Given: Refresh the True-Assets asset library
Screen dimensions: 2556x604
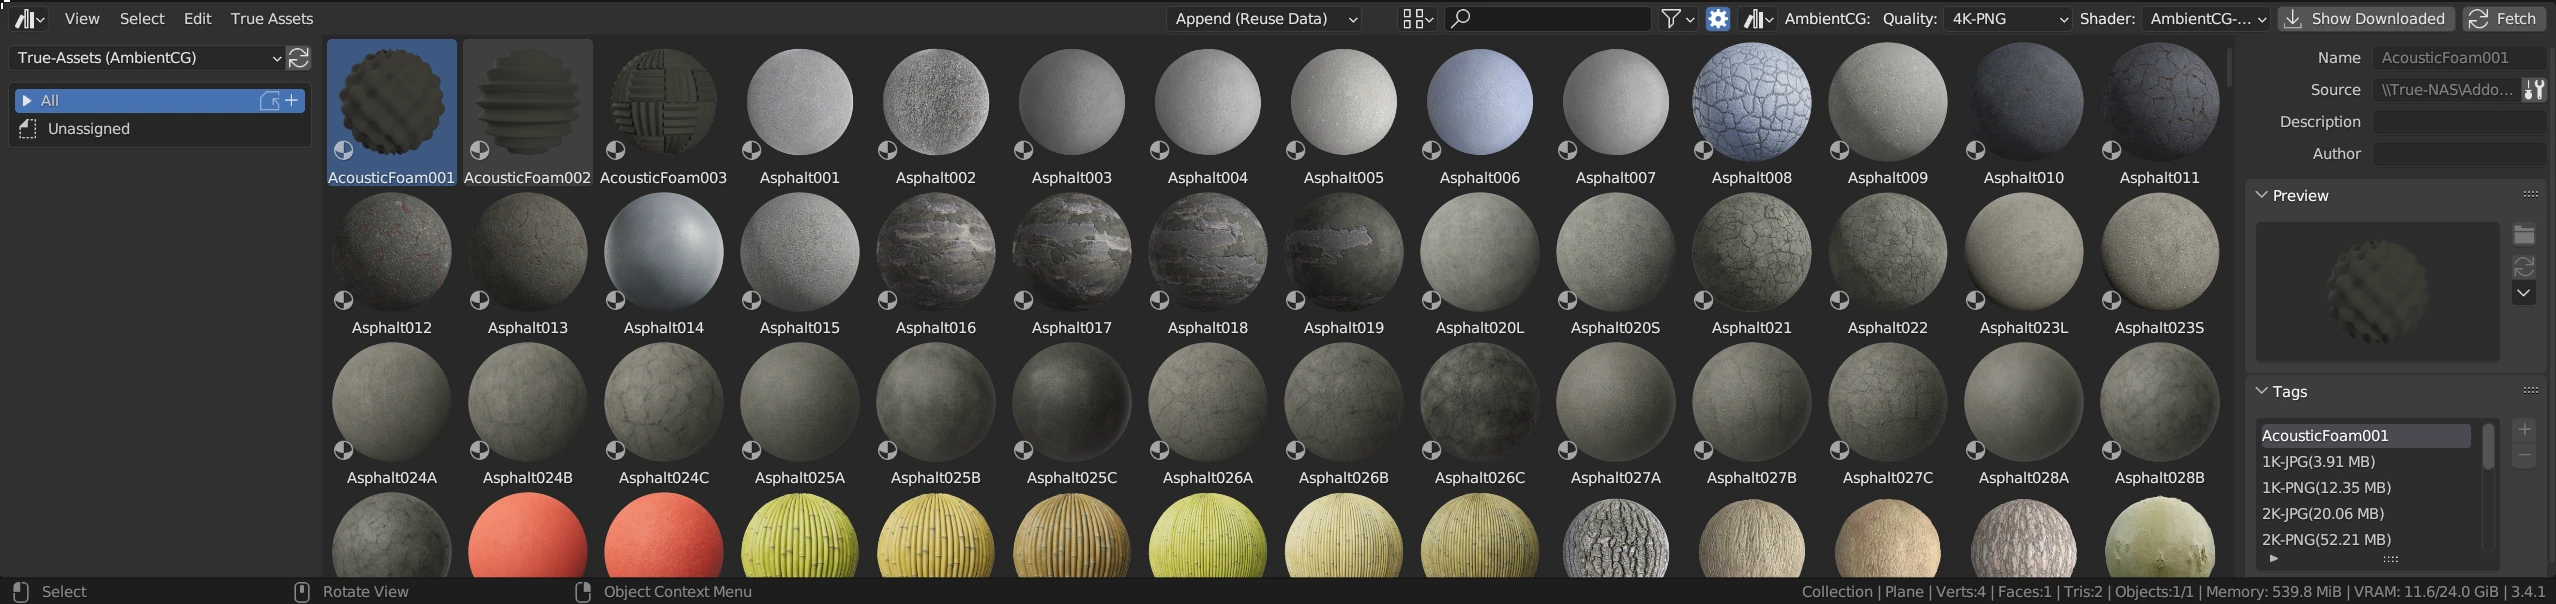Looking at the screenshot, I should tap(298, 58).
